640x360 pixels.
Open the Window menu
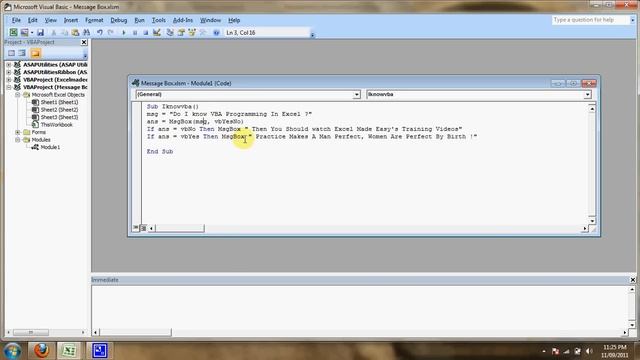tap(210, 20)
